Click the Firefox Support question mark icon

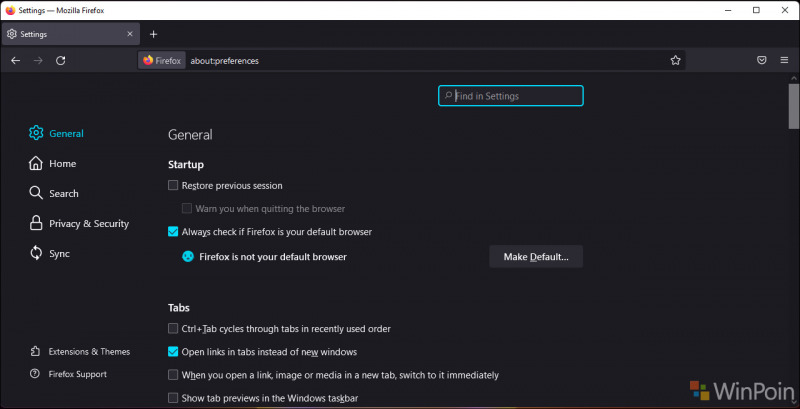pos(35,374)
